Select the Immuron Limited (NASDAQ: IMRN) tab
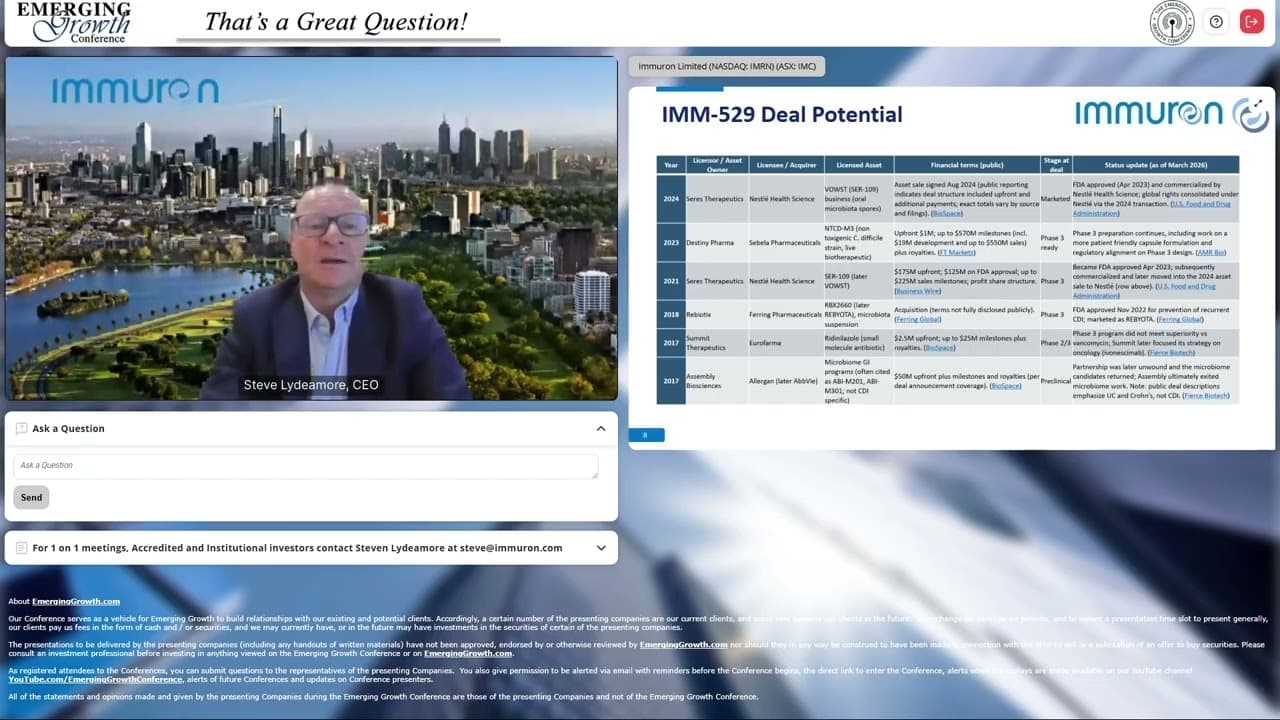The width and height of the screenshot is (1280, 720). coord(727,66)
